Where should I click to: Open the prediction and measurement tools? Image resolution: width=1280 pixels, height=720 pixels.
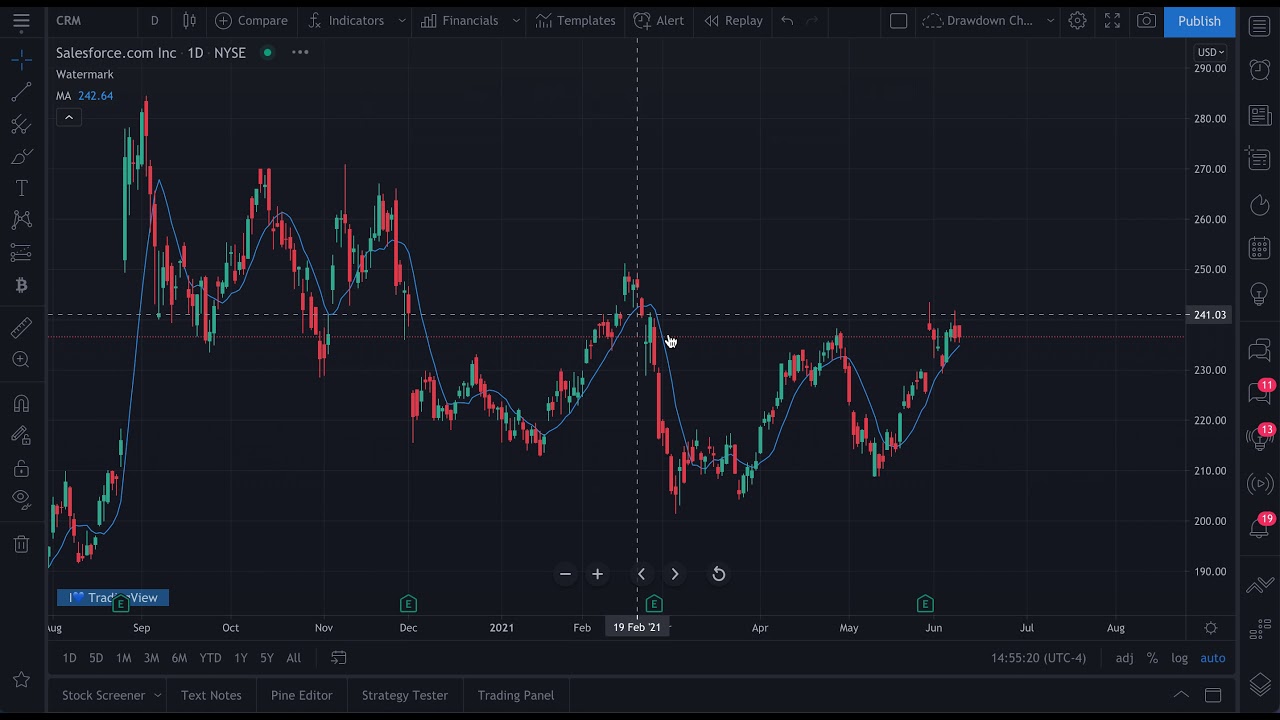[21, 252]
